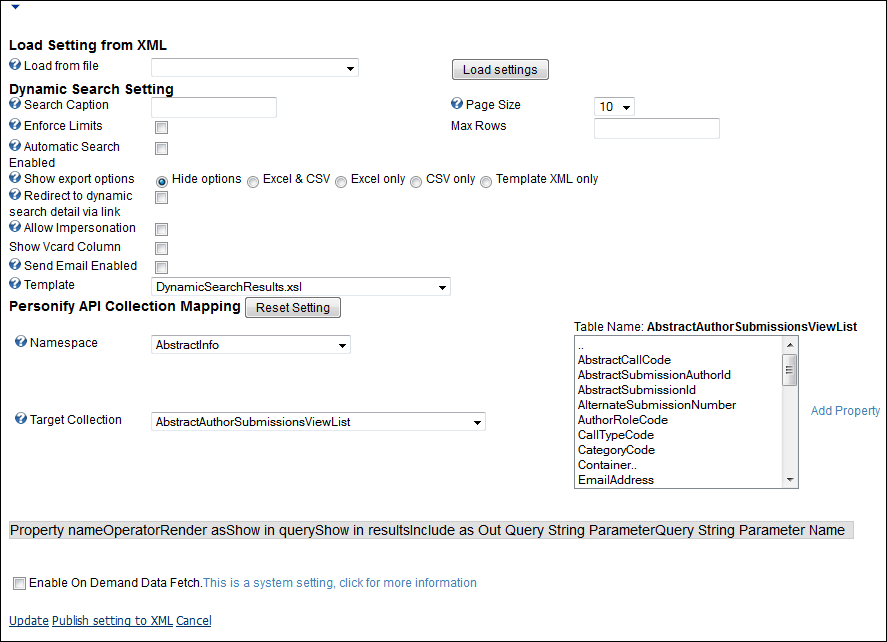887x642 pixels.
Task: Enable On Demand Data Fetch checkbox
Action: tap(20, 583)
